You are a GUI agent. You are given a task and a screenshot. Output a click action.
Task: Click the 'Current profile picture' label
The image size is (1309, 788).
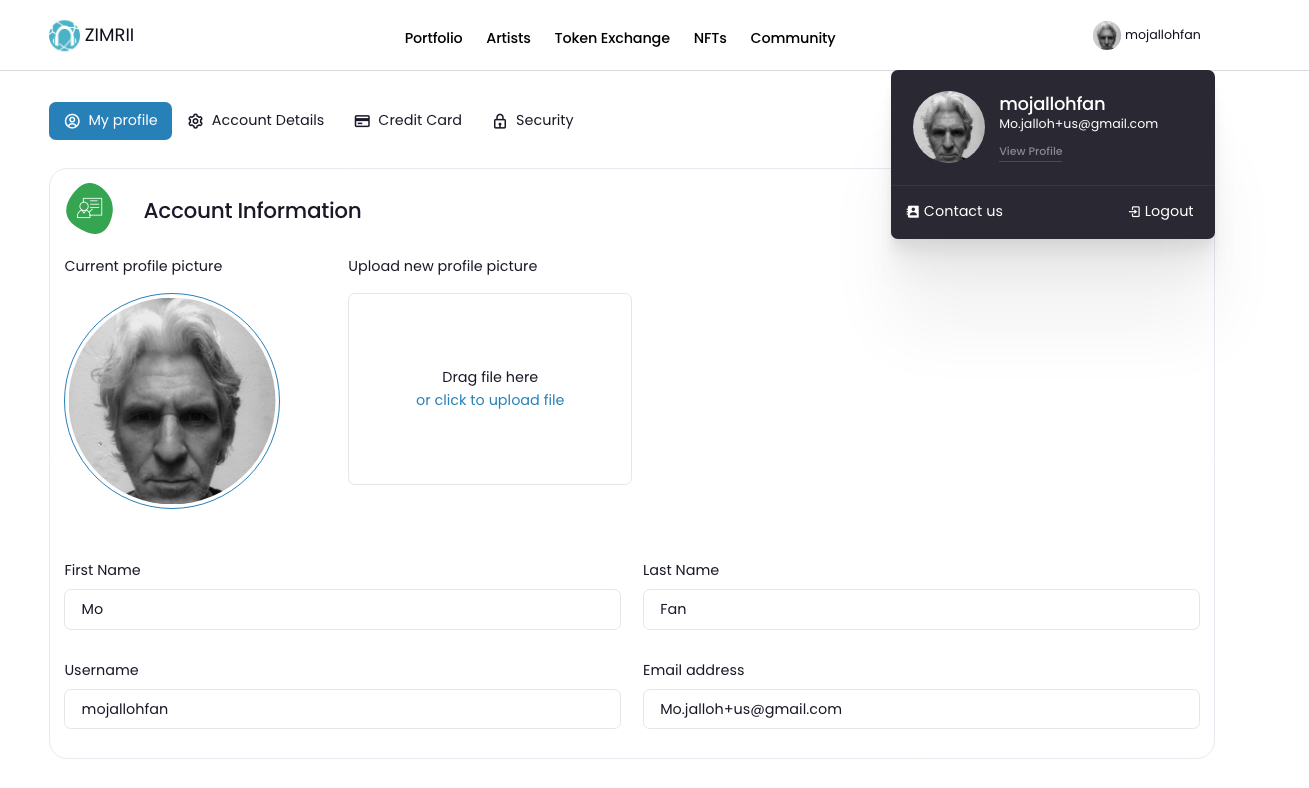pyautogui.click(x=143, y=266)
